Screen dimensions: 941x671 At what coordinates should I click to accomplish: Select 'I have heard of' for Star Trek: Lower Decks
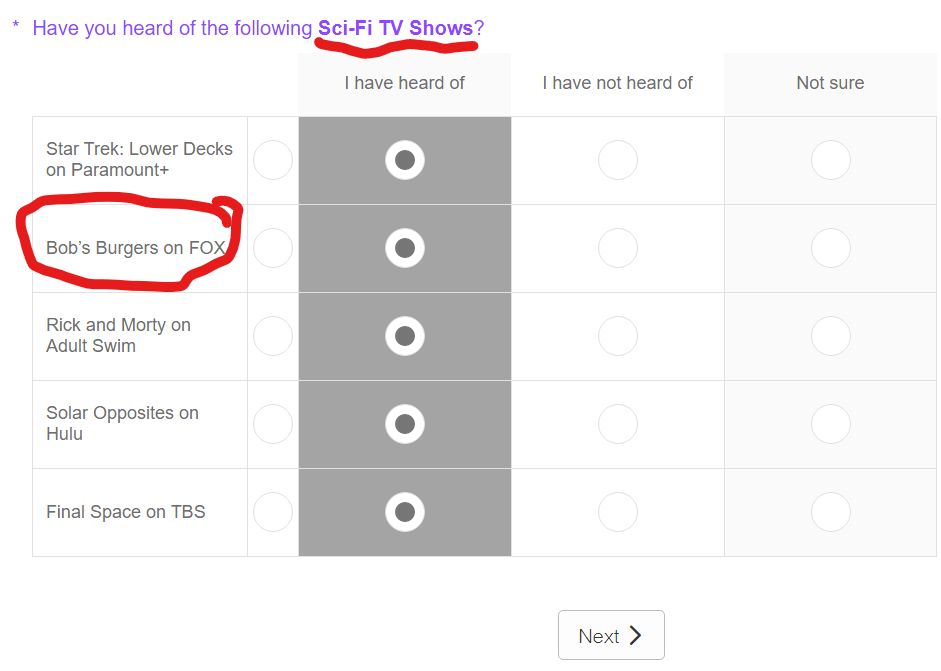click(x=404, y=160)
